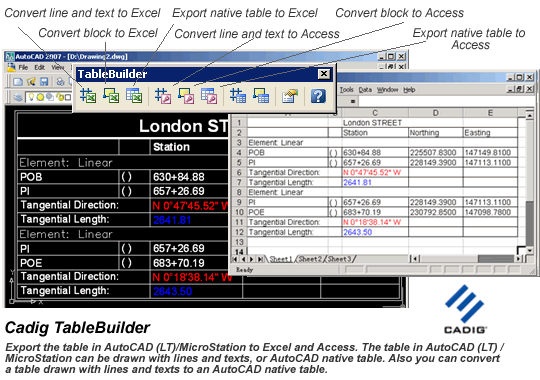540x380 pixels.
Task: Click AutoCAD table cell '630+84.88'
Action: [179, 177]
